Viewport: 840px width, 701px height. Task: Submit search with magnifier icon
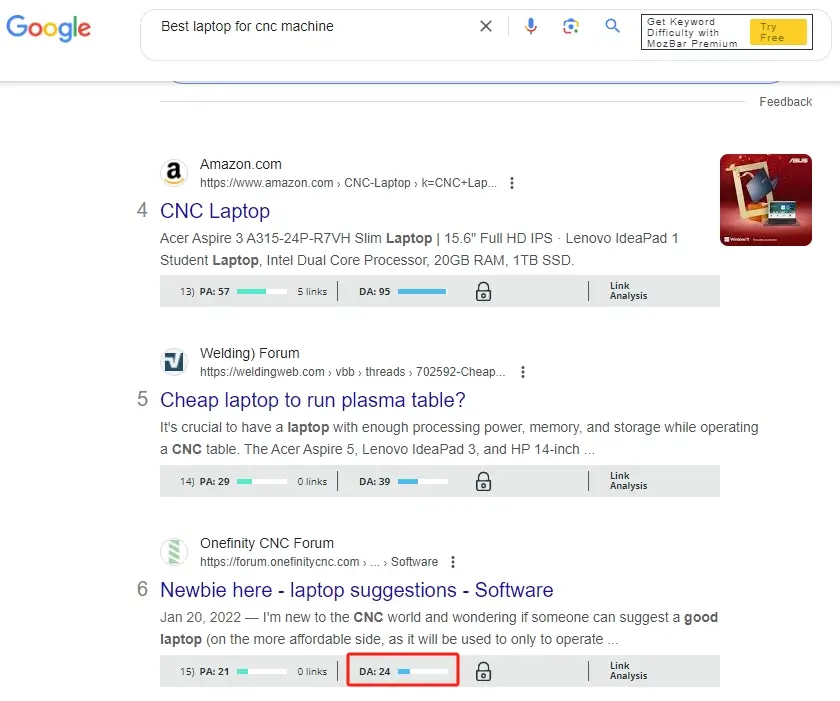[612, 26]
